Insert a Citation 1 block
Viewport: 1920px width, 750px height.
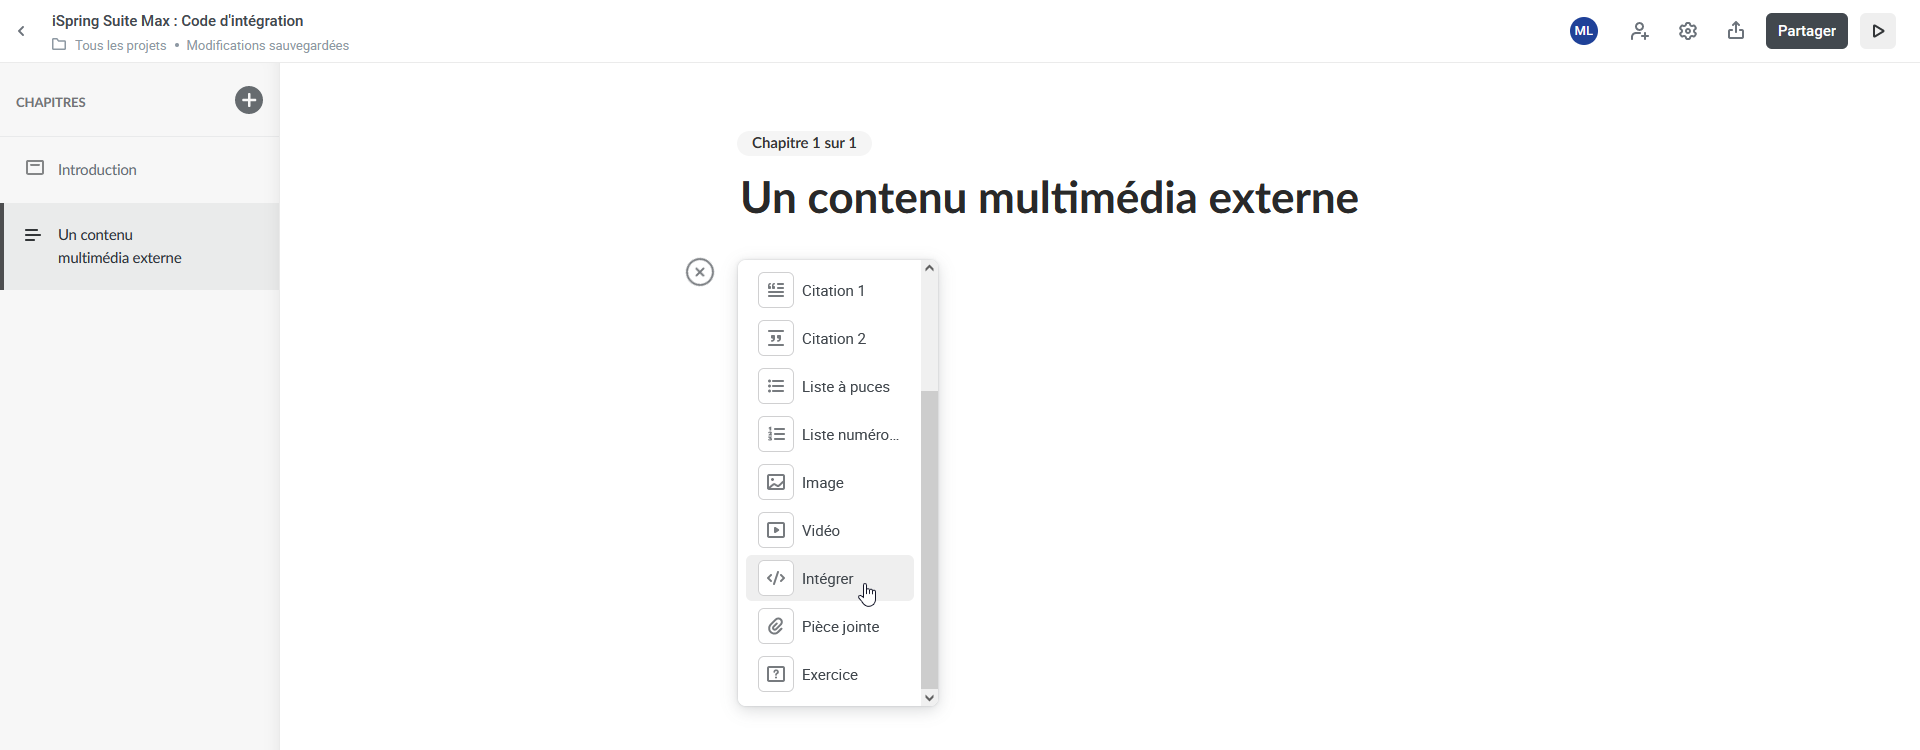[x=830, y=291]
